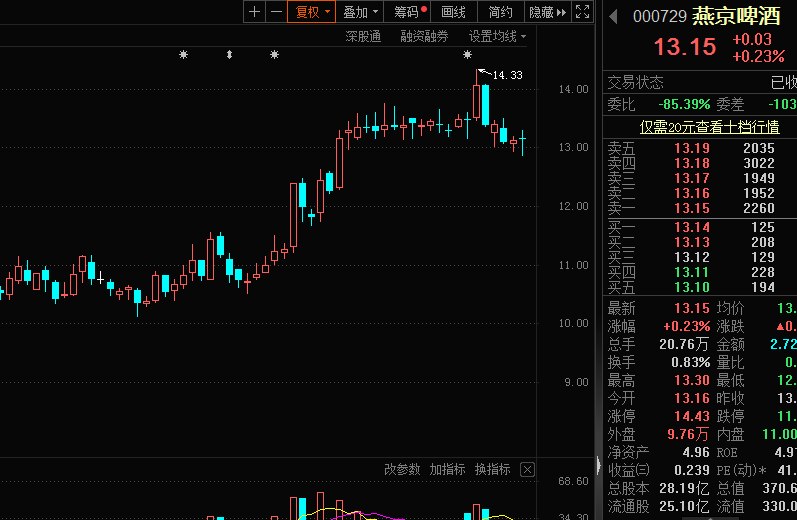The width and height of the screenshot is (797, 520).
Task: Click the 改参数 button
Action: 402,469
